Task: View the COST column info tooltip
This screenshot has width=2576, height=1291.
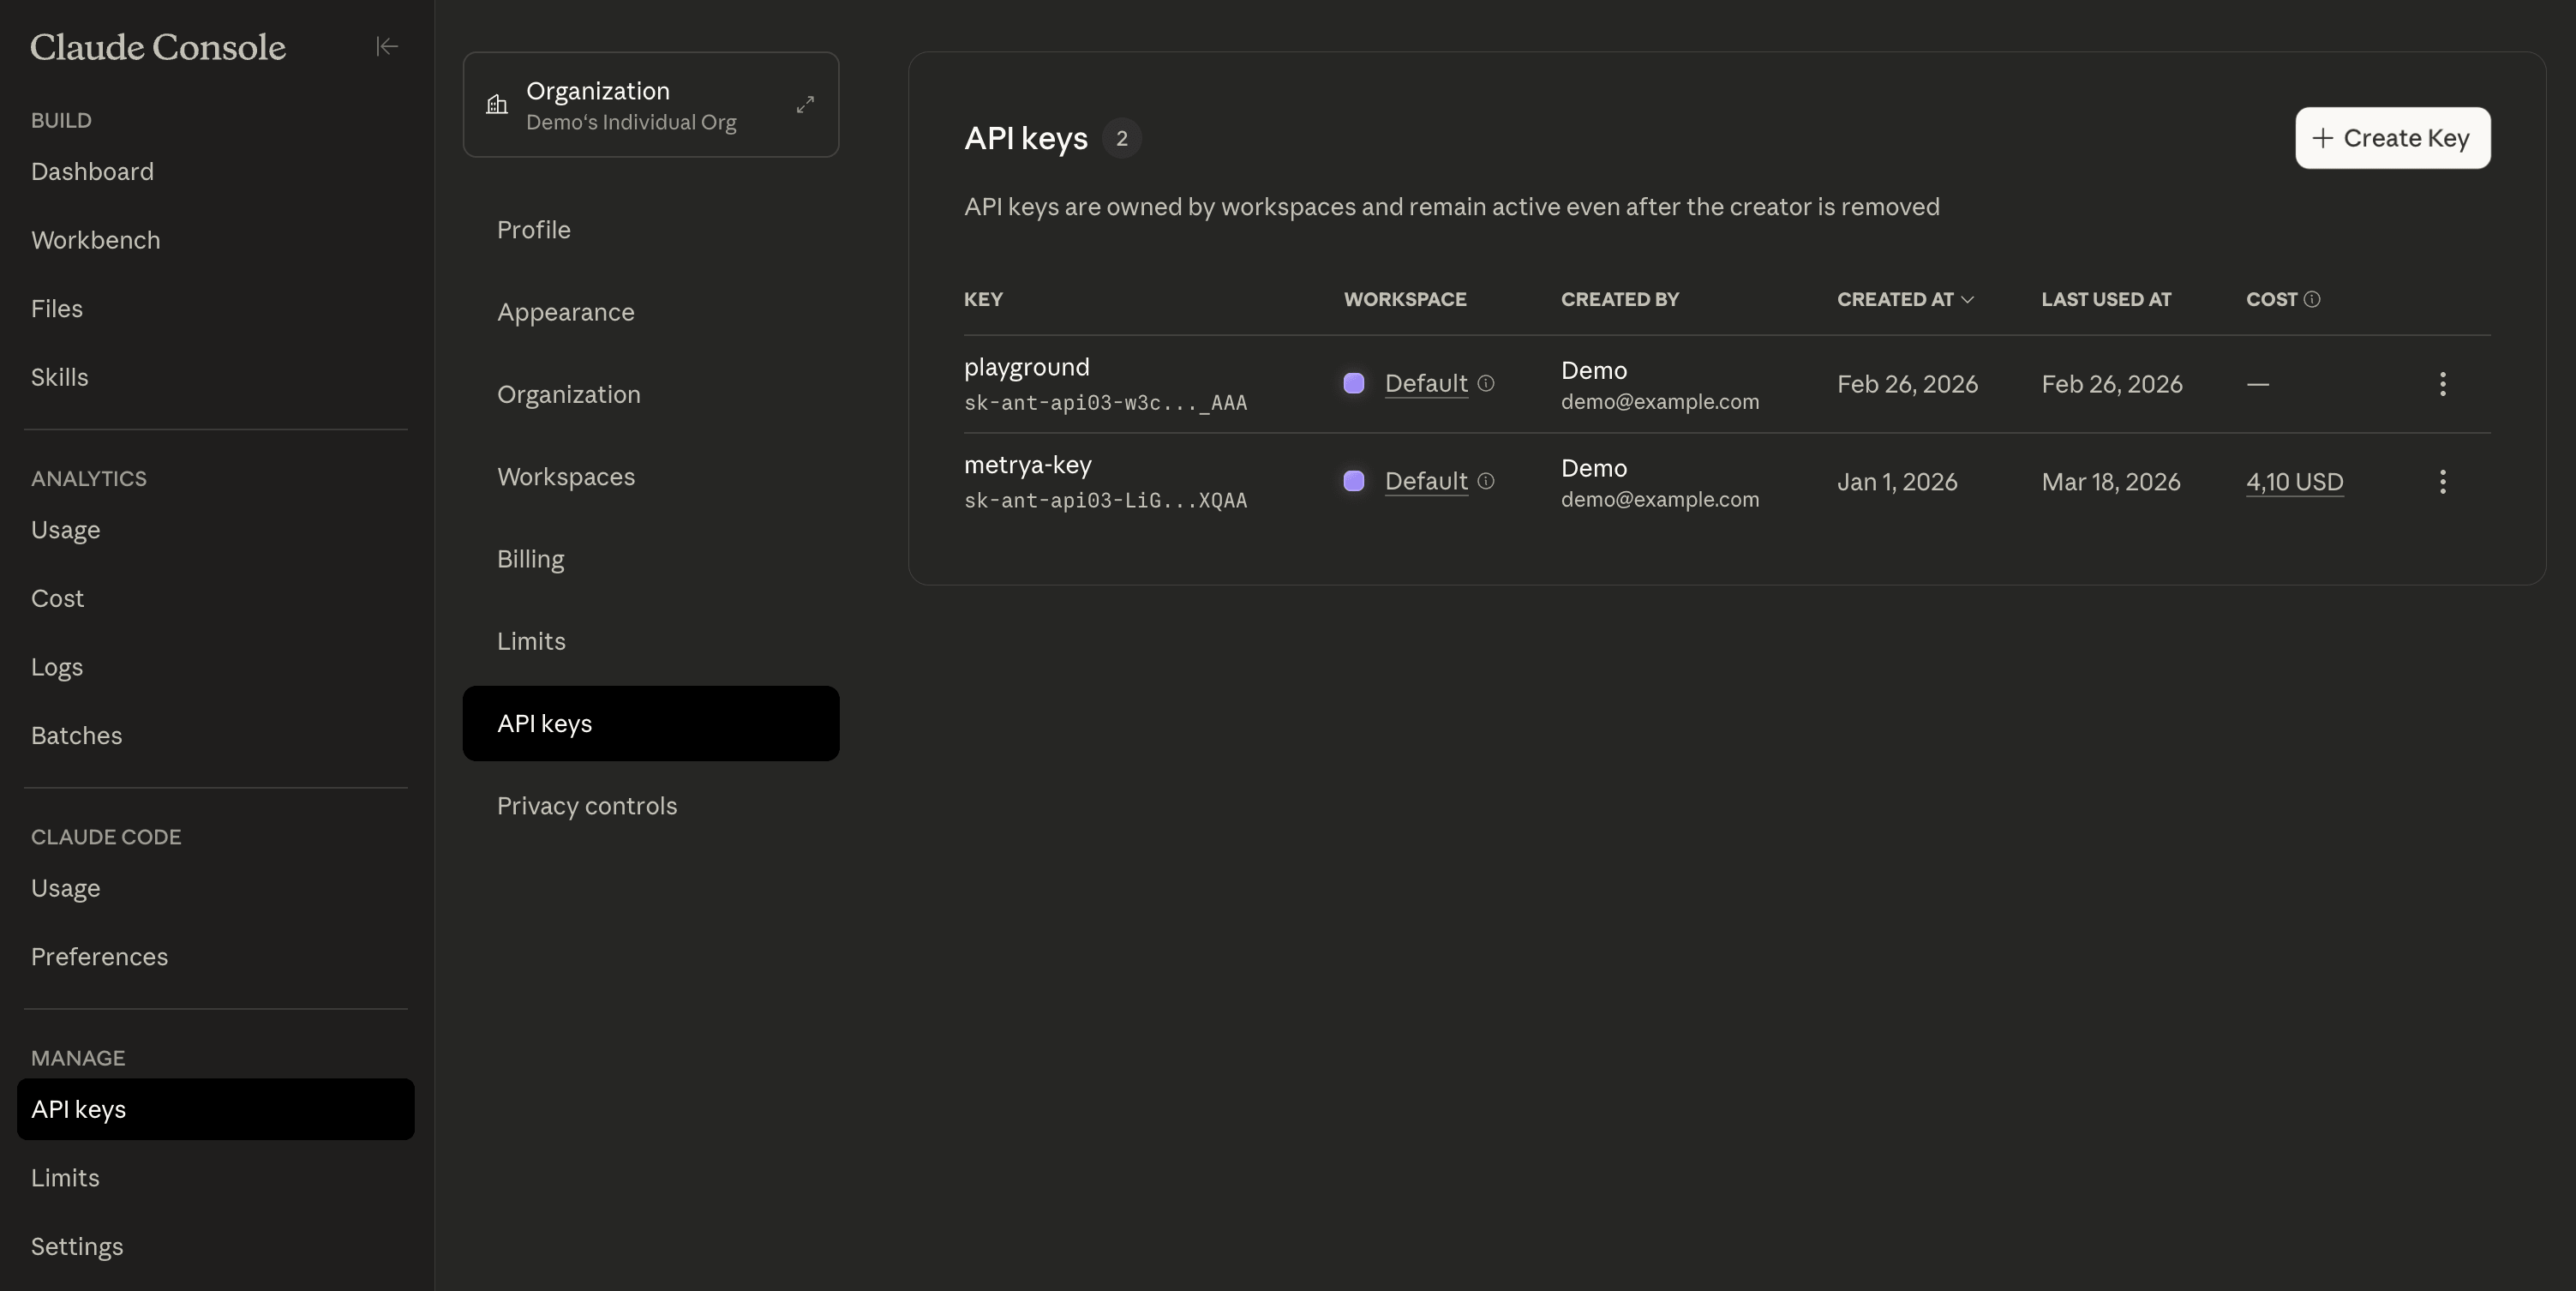Action: [2312, 299]
